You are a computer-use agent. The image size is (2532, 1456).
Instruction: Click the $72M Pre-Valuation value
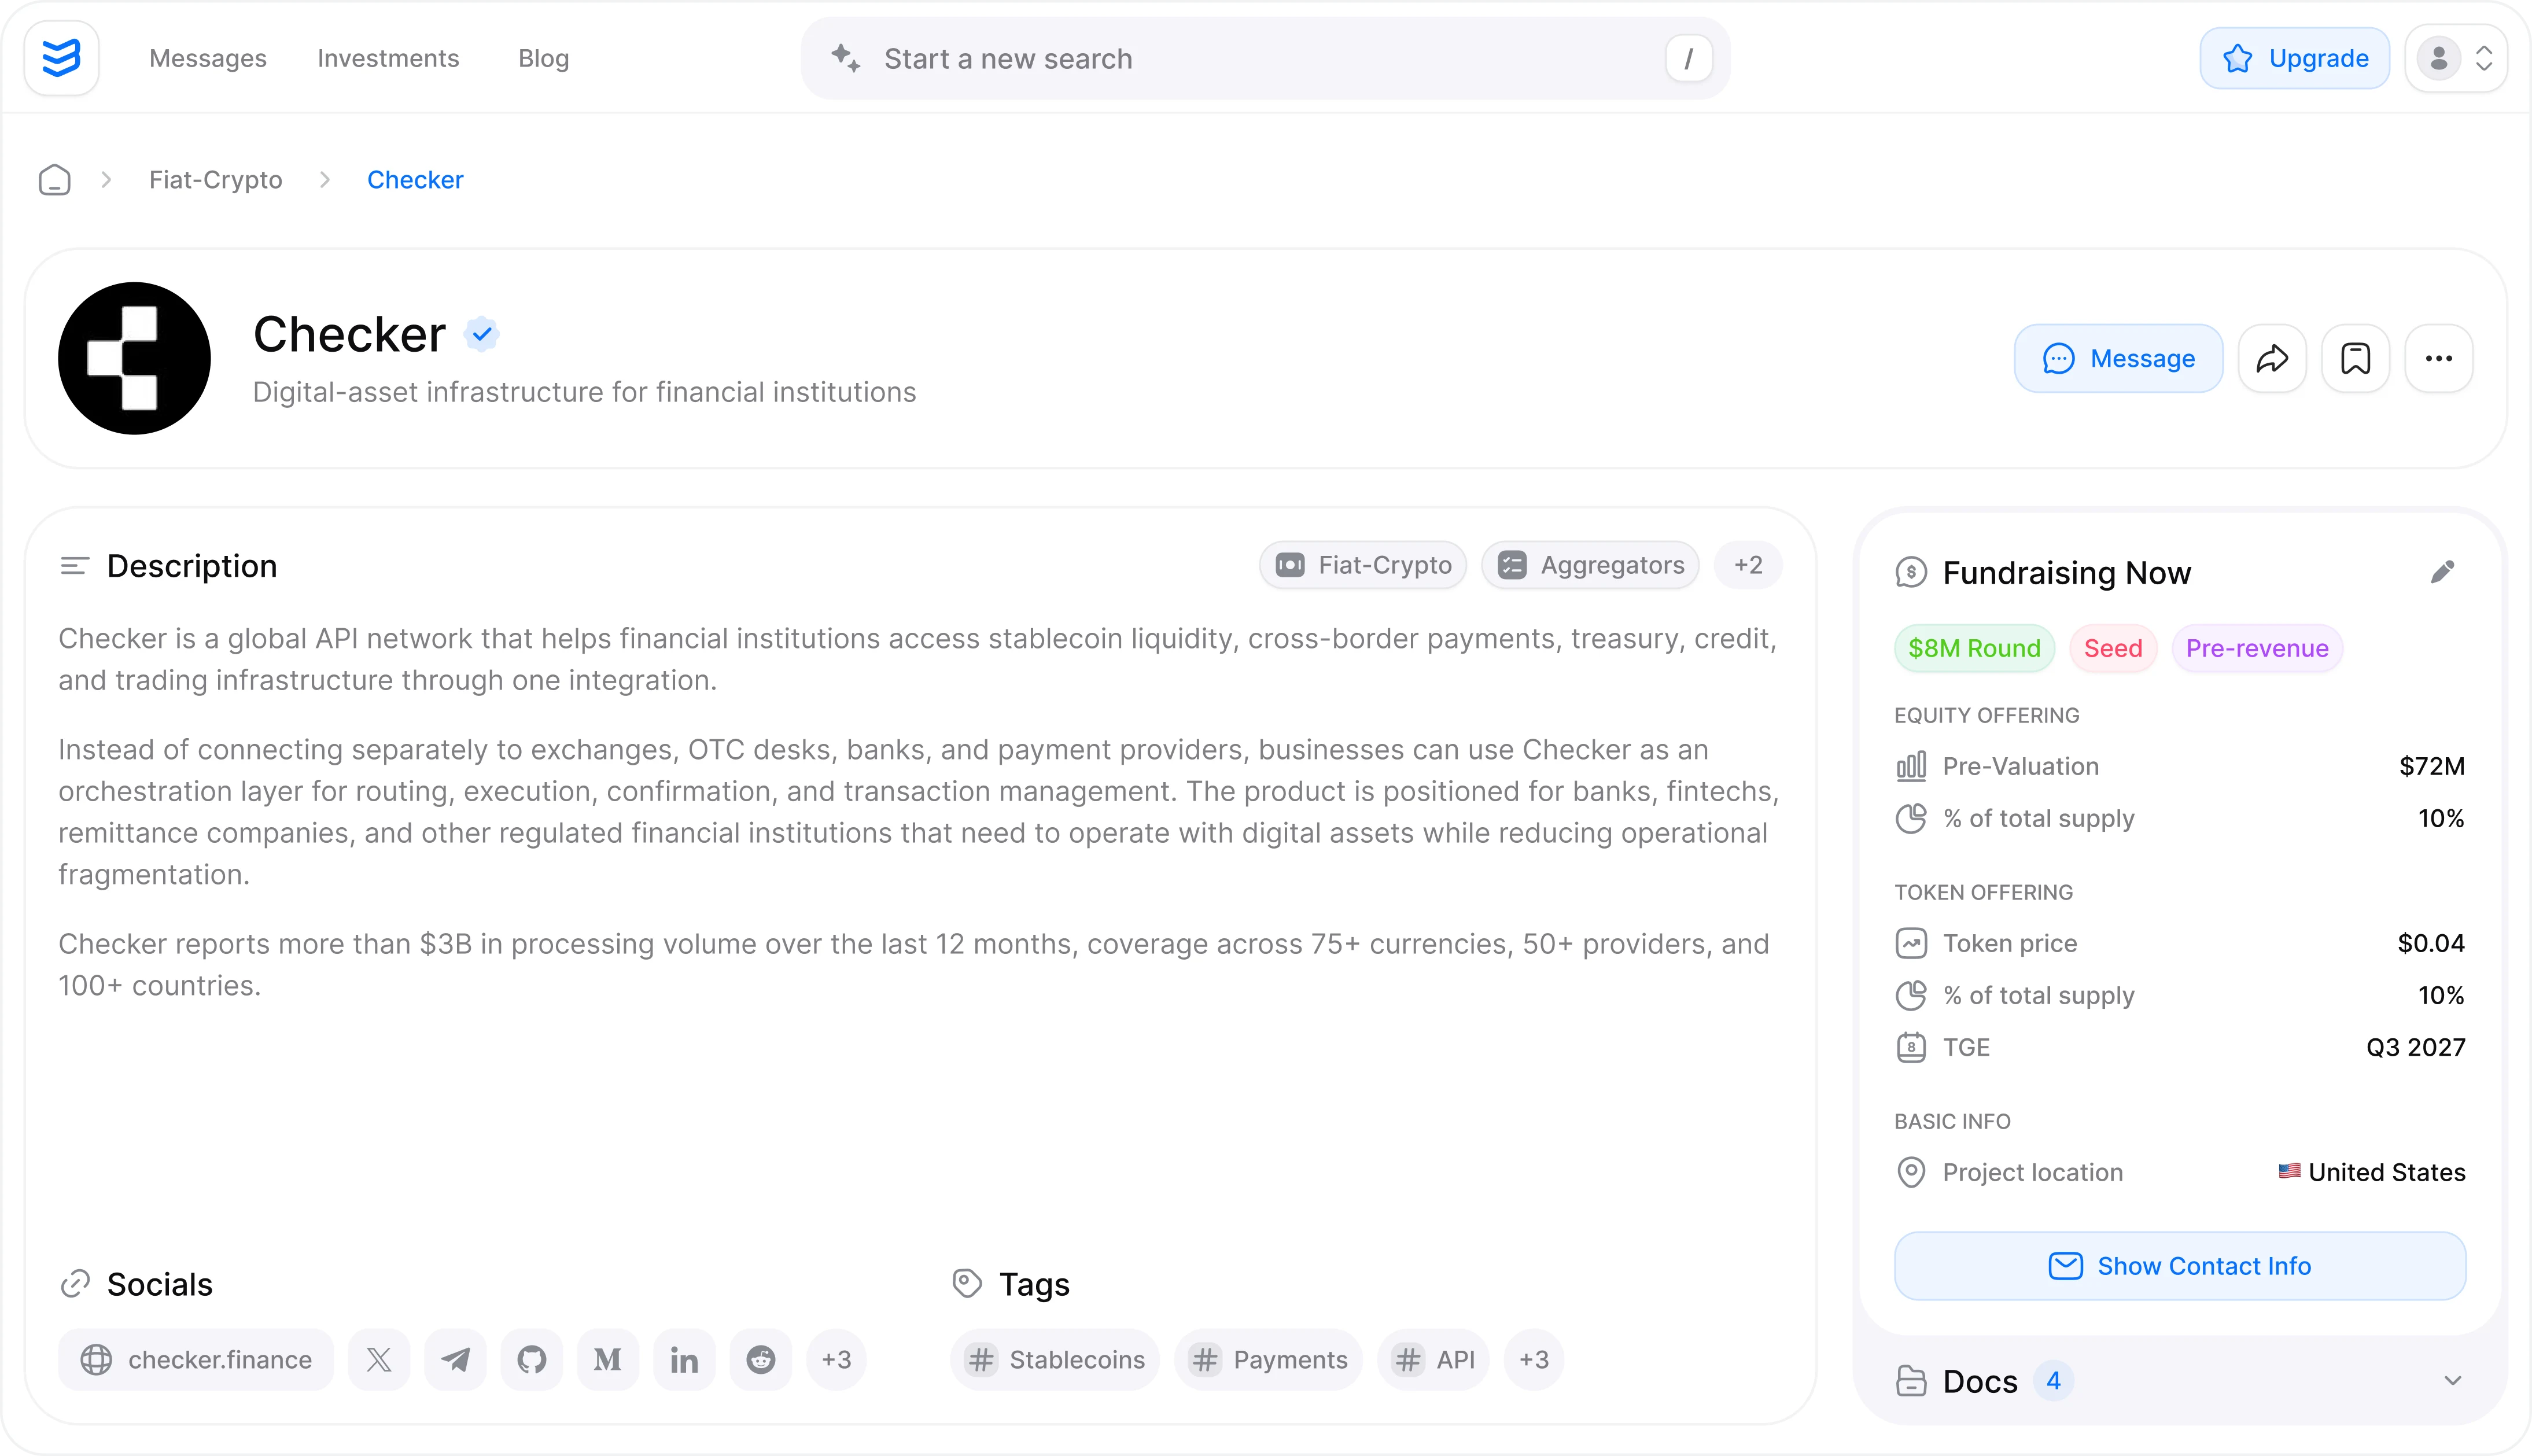click(x=2432, y=766)
